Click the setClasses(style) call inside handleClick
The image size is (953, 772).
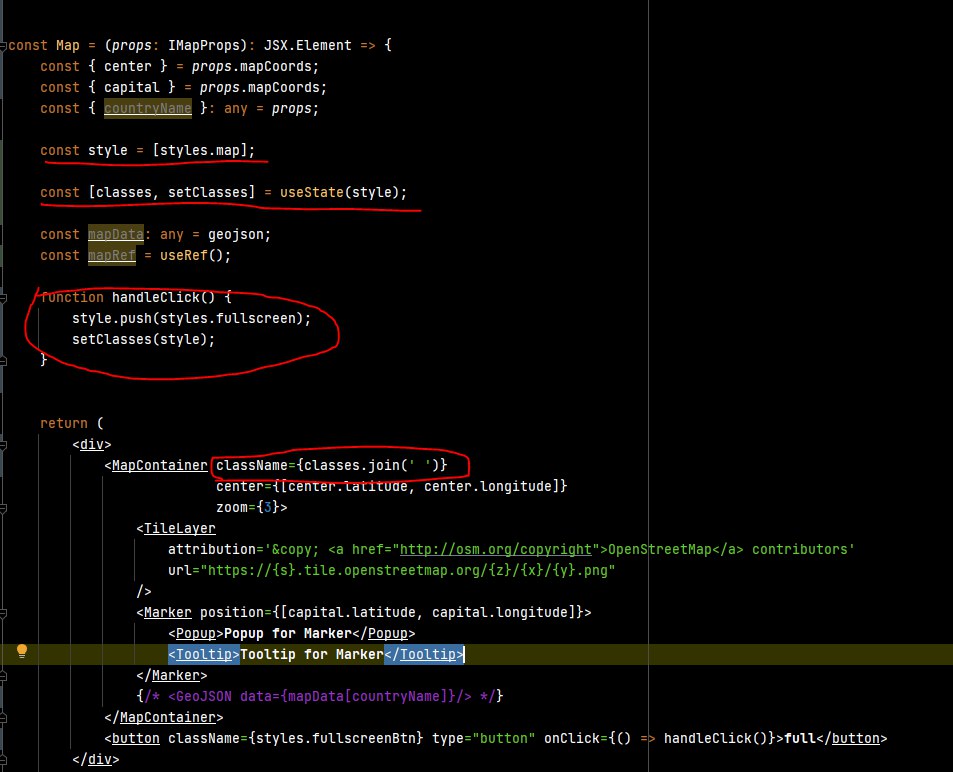(143, 339)
